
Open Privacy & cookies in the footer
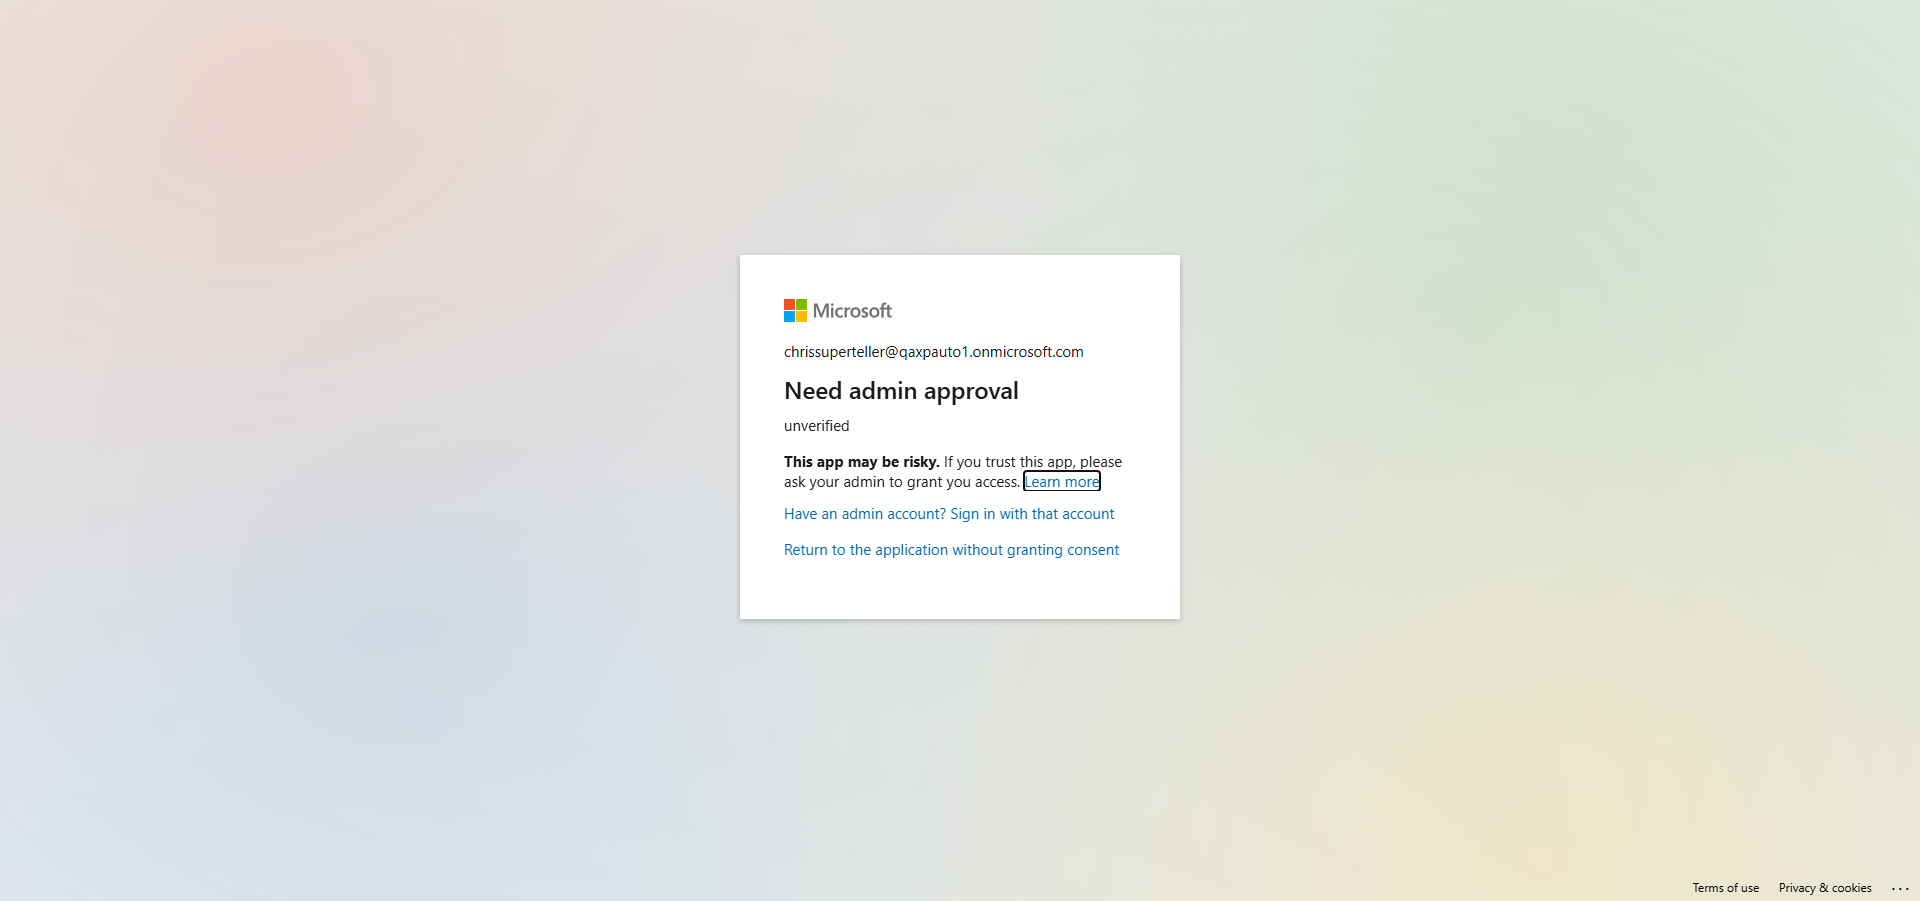(x=1825, y=888)
